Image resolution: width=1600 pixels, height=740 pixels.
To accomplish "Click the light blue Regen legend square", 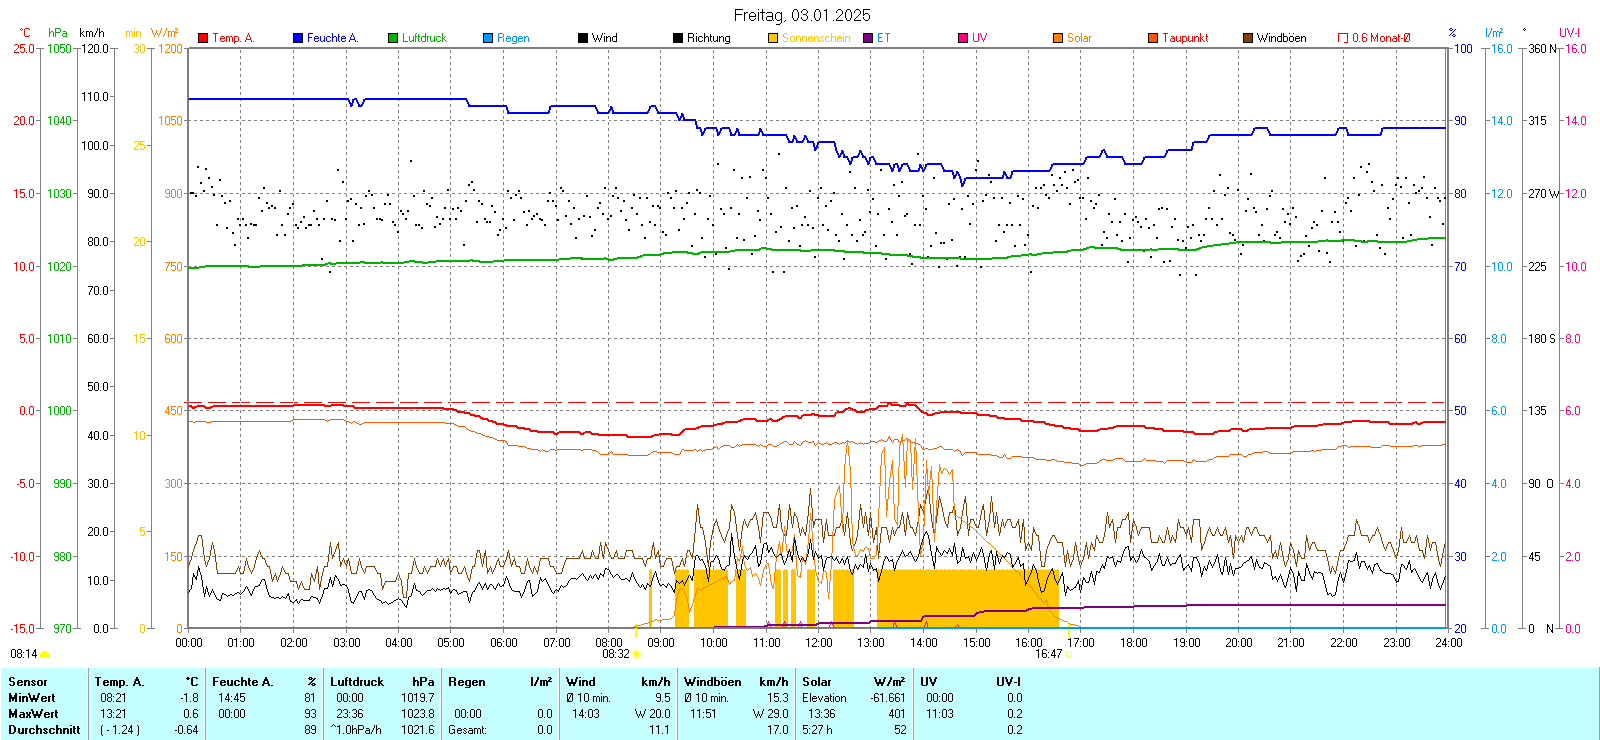I will point(488,38).
